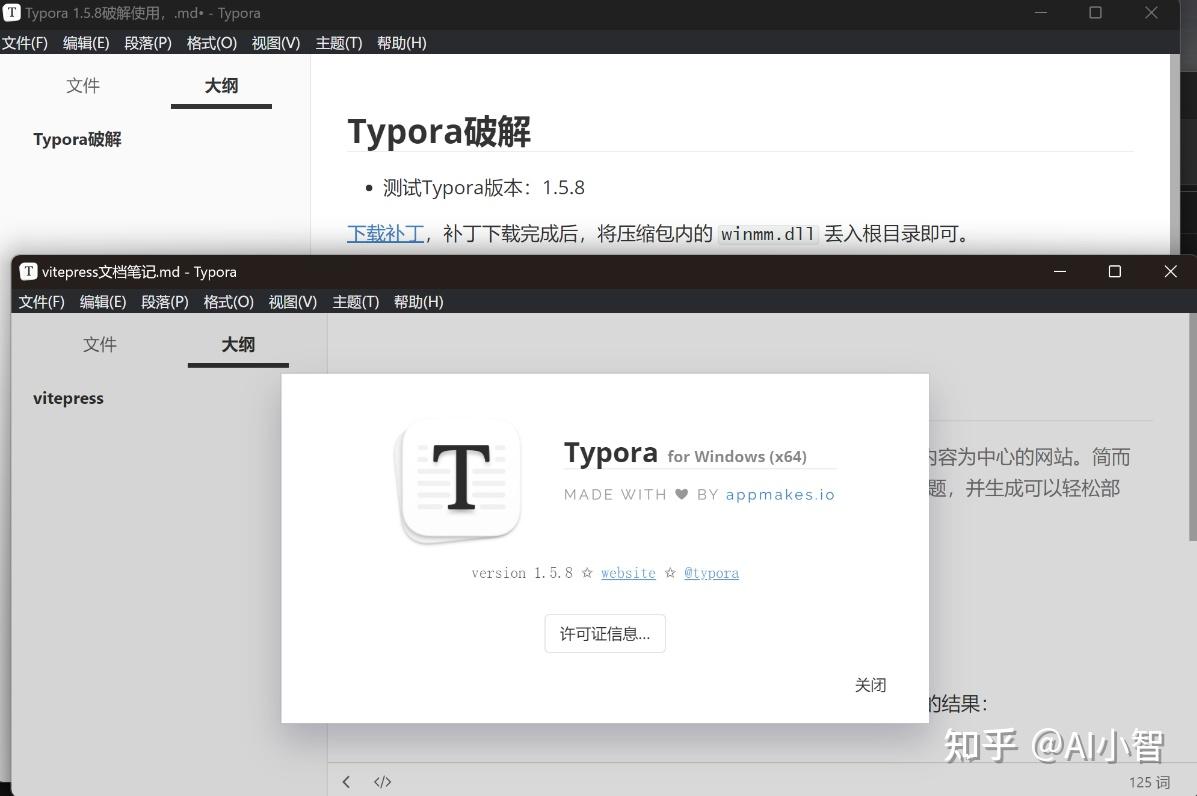Select the Typora破解 outline item
The image size is (1197, 796).
coord(77,139)
